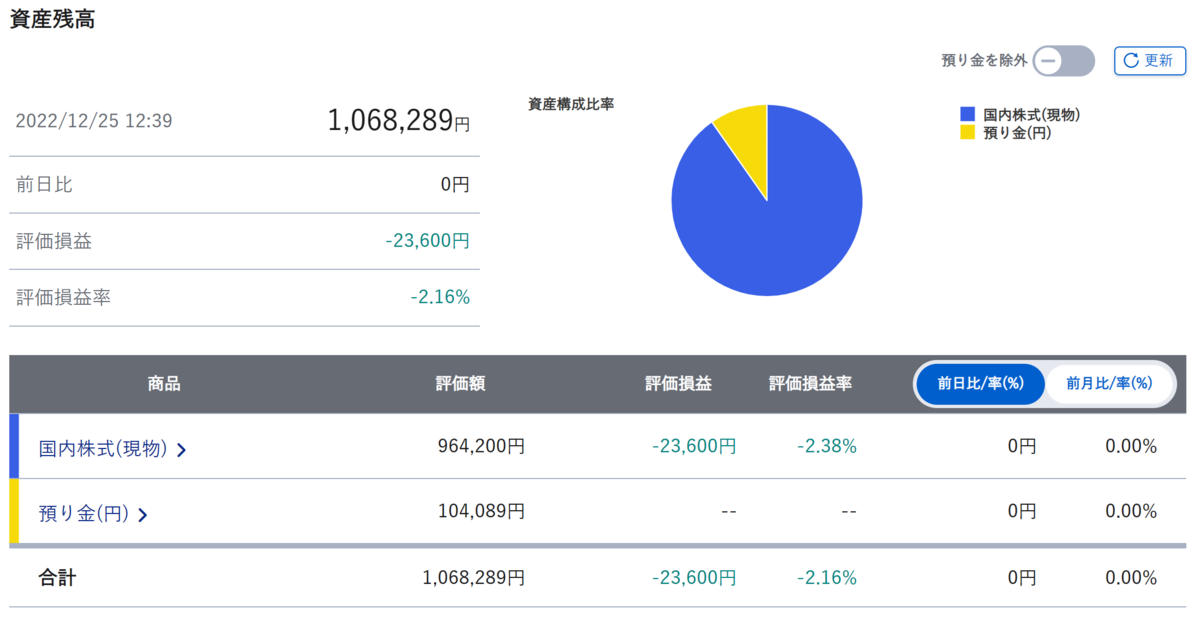This screenshot has width=1200, height=620.
Task: Click the 評価損益 column header in table
Action: coord(678,384)
